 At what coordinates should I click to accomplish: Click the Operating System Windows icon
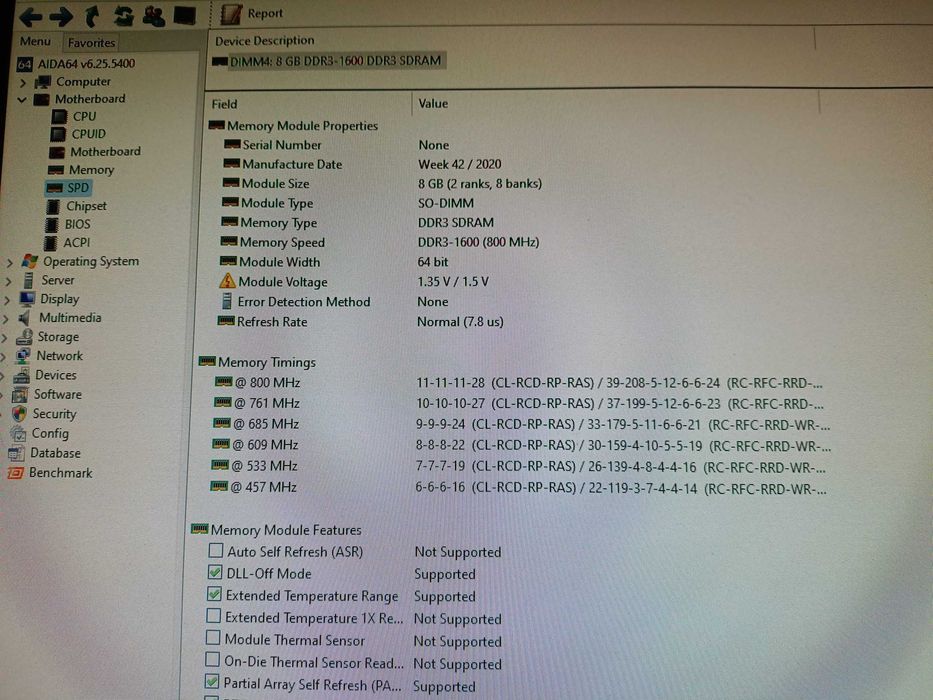pos(30,261)
